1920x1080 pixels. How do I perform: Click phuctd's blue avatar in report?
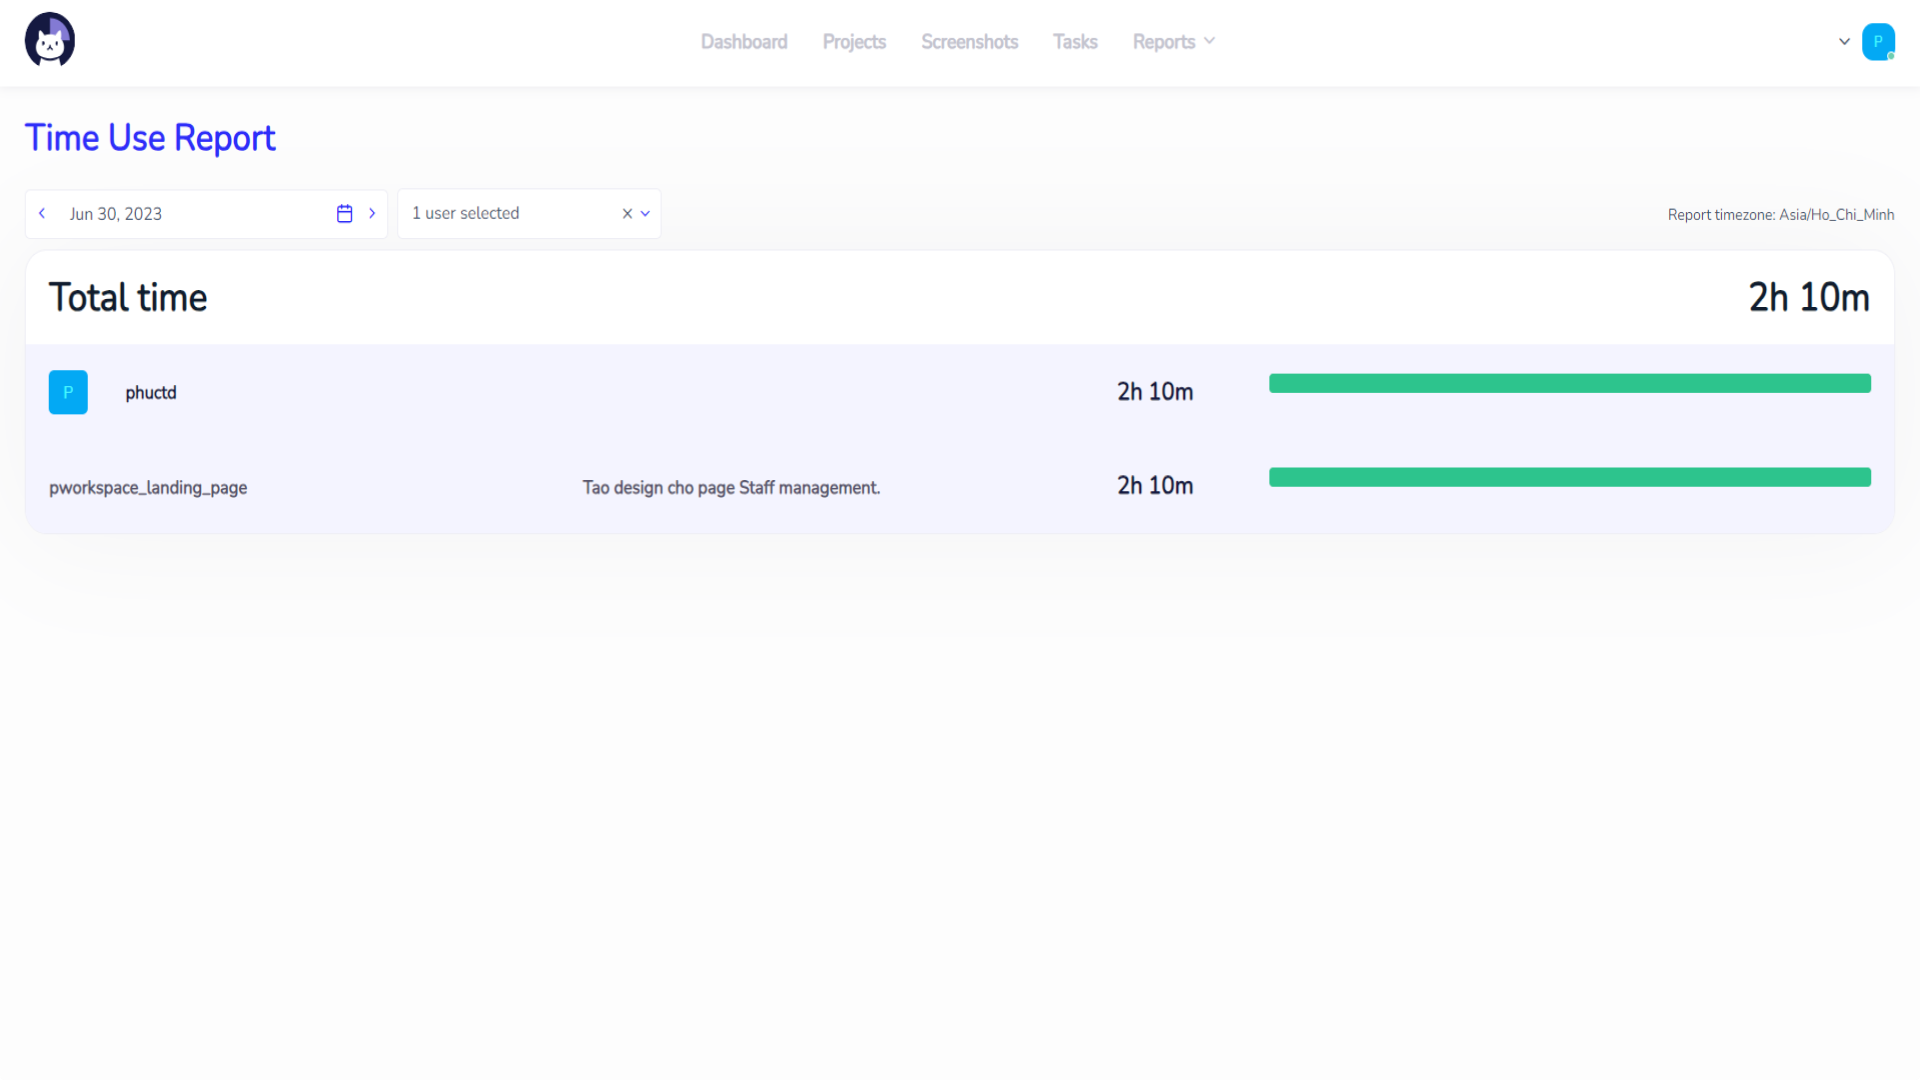pos(68,393)
